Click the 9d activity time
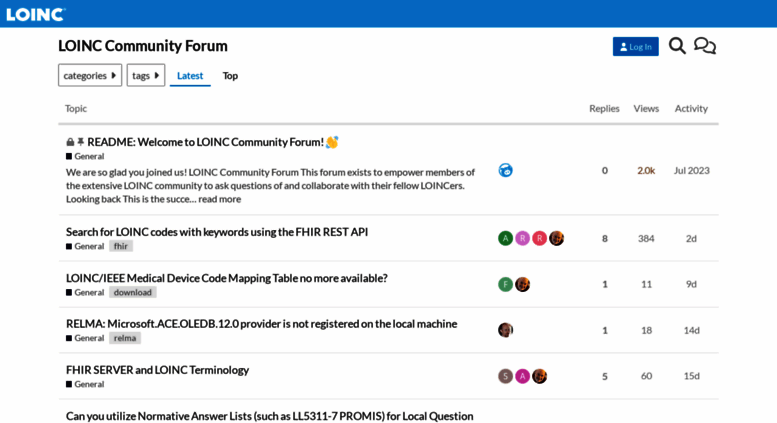Screen dimensions: 777x423 (691, 284)
